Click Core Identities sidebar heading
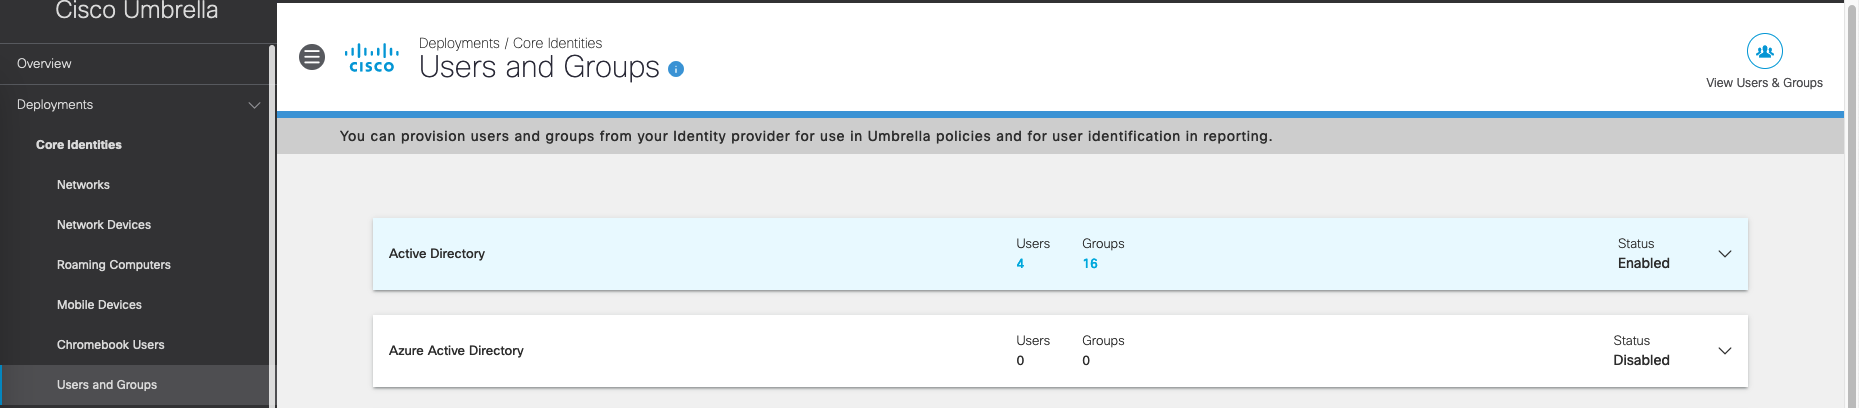This screenshot has height=408, width=1859. [x=79, y=145]
